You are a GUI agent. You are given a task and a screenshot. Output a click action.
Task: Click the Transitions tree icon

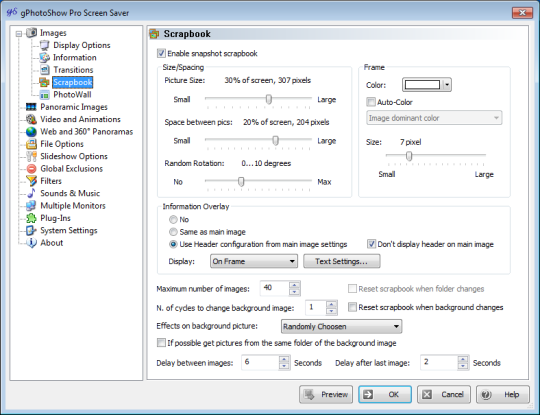[x=44, y=70]
